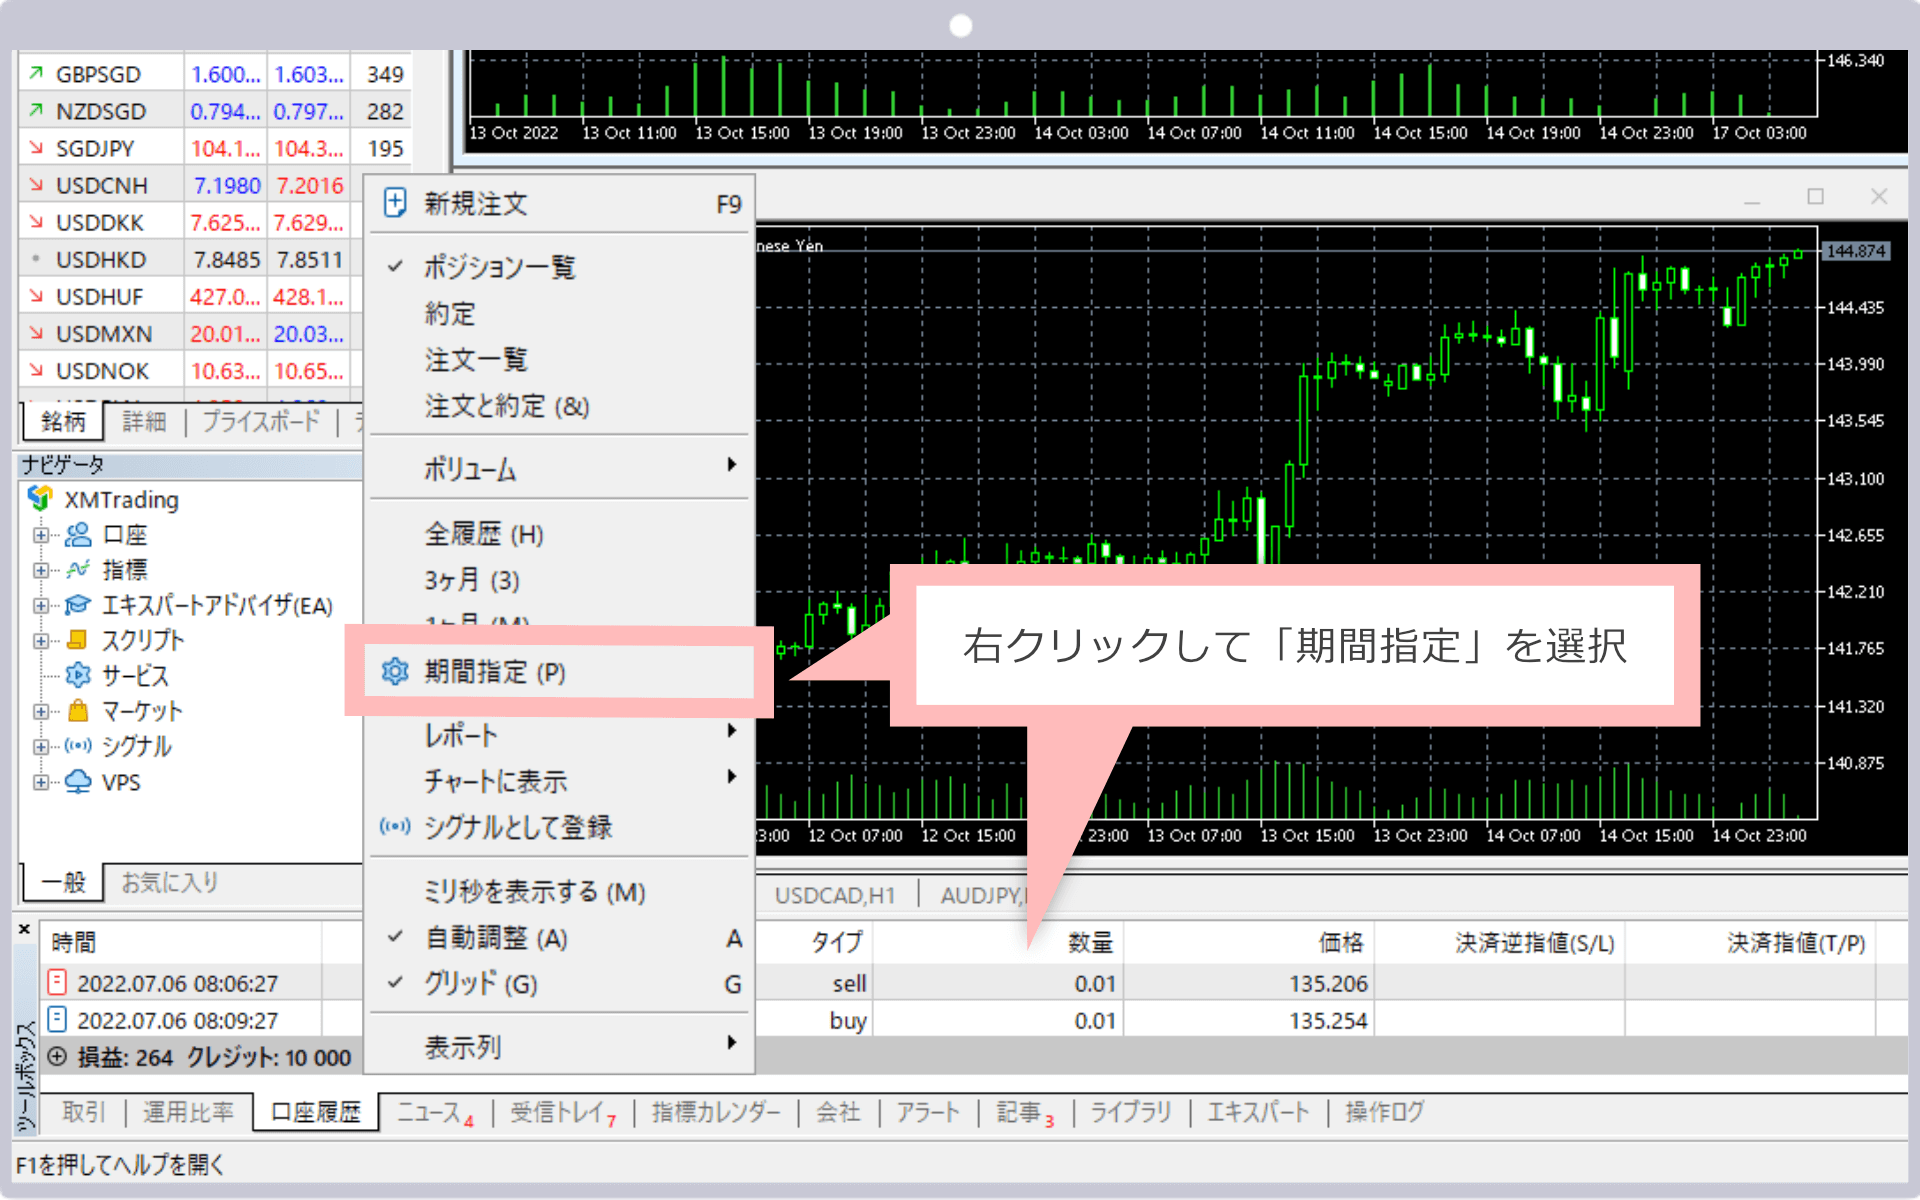Switch to the 取引 tab in Toolbox
This screenshot has width=1920, height=1200.
(x=83, y=1112)
